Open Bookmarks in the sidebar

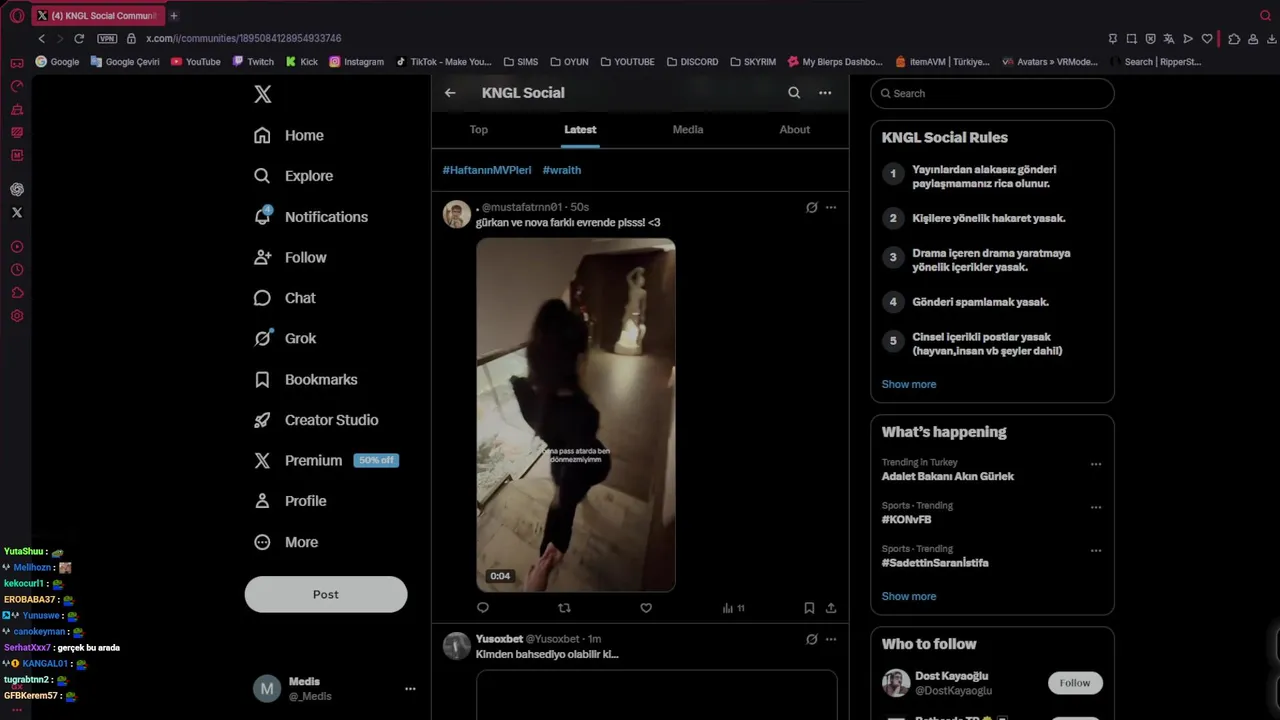(306, 379)
